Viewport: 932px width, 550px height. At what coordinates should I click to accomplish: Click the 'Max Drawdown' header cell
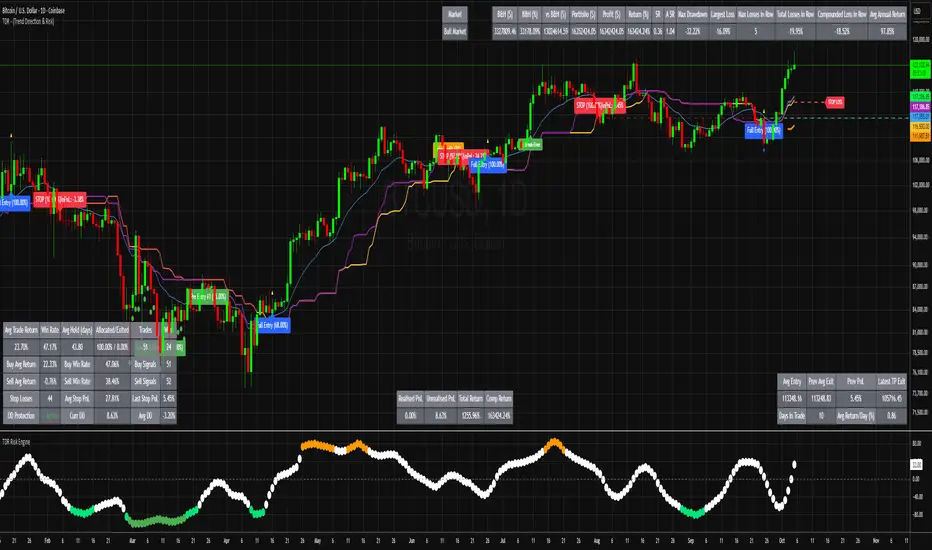(693, 14)
